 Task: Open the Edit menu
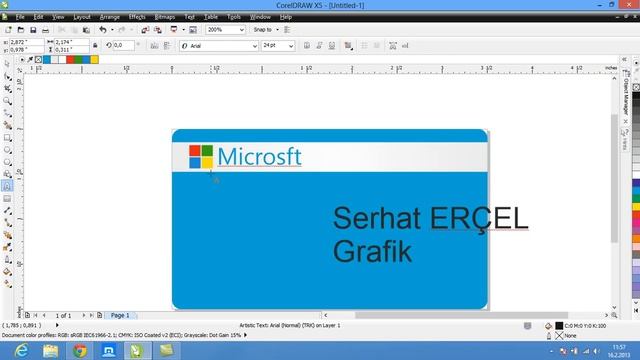[38, 17]
